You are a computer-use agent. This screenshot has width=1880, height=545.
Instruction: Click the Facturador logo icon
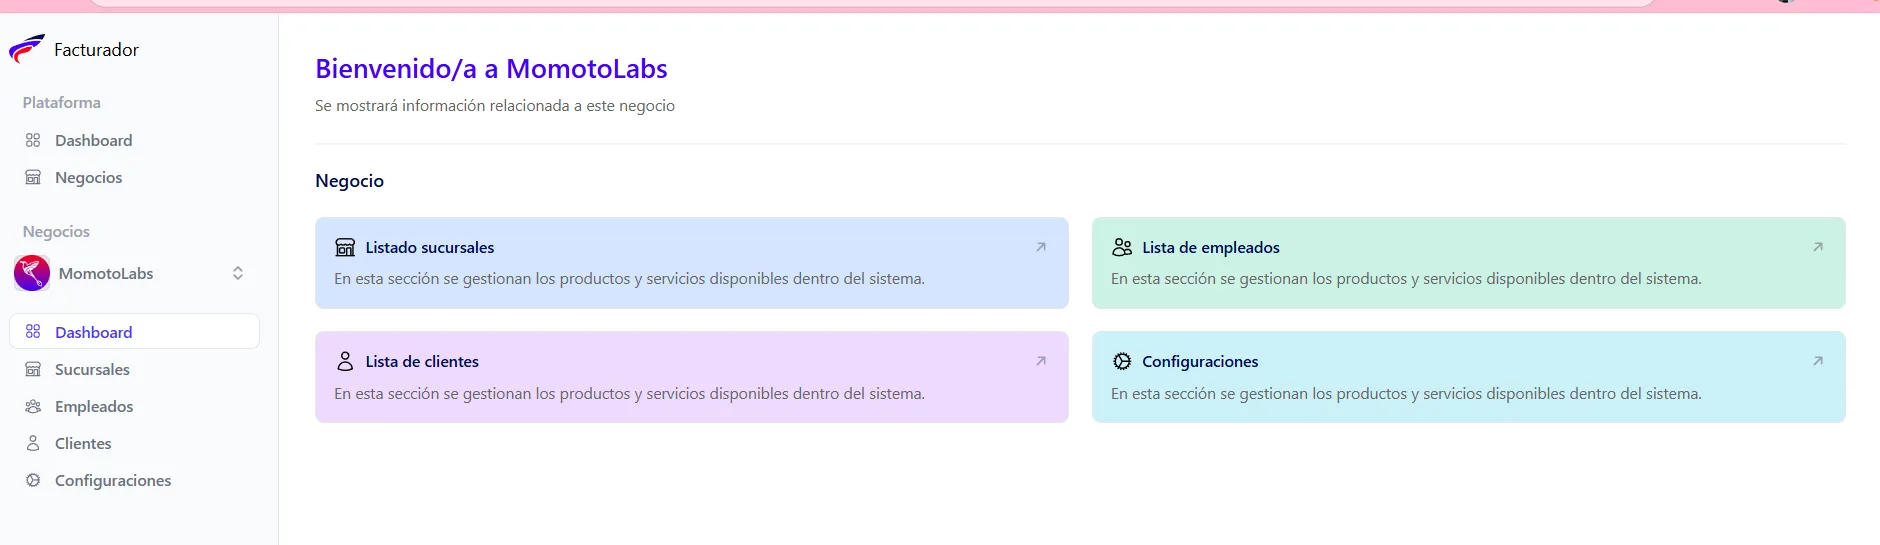point(27,48)
